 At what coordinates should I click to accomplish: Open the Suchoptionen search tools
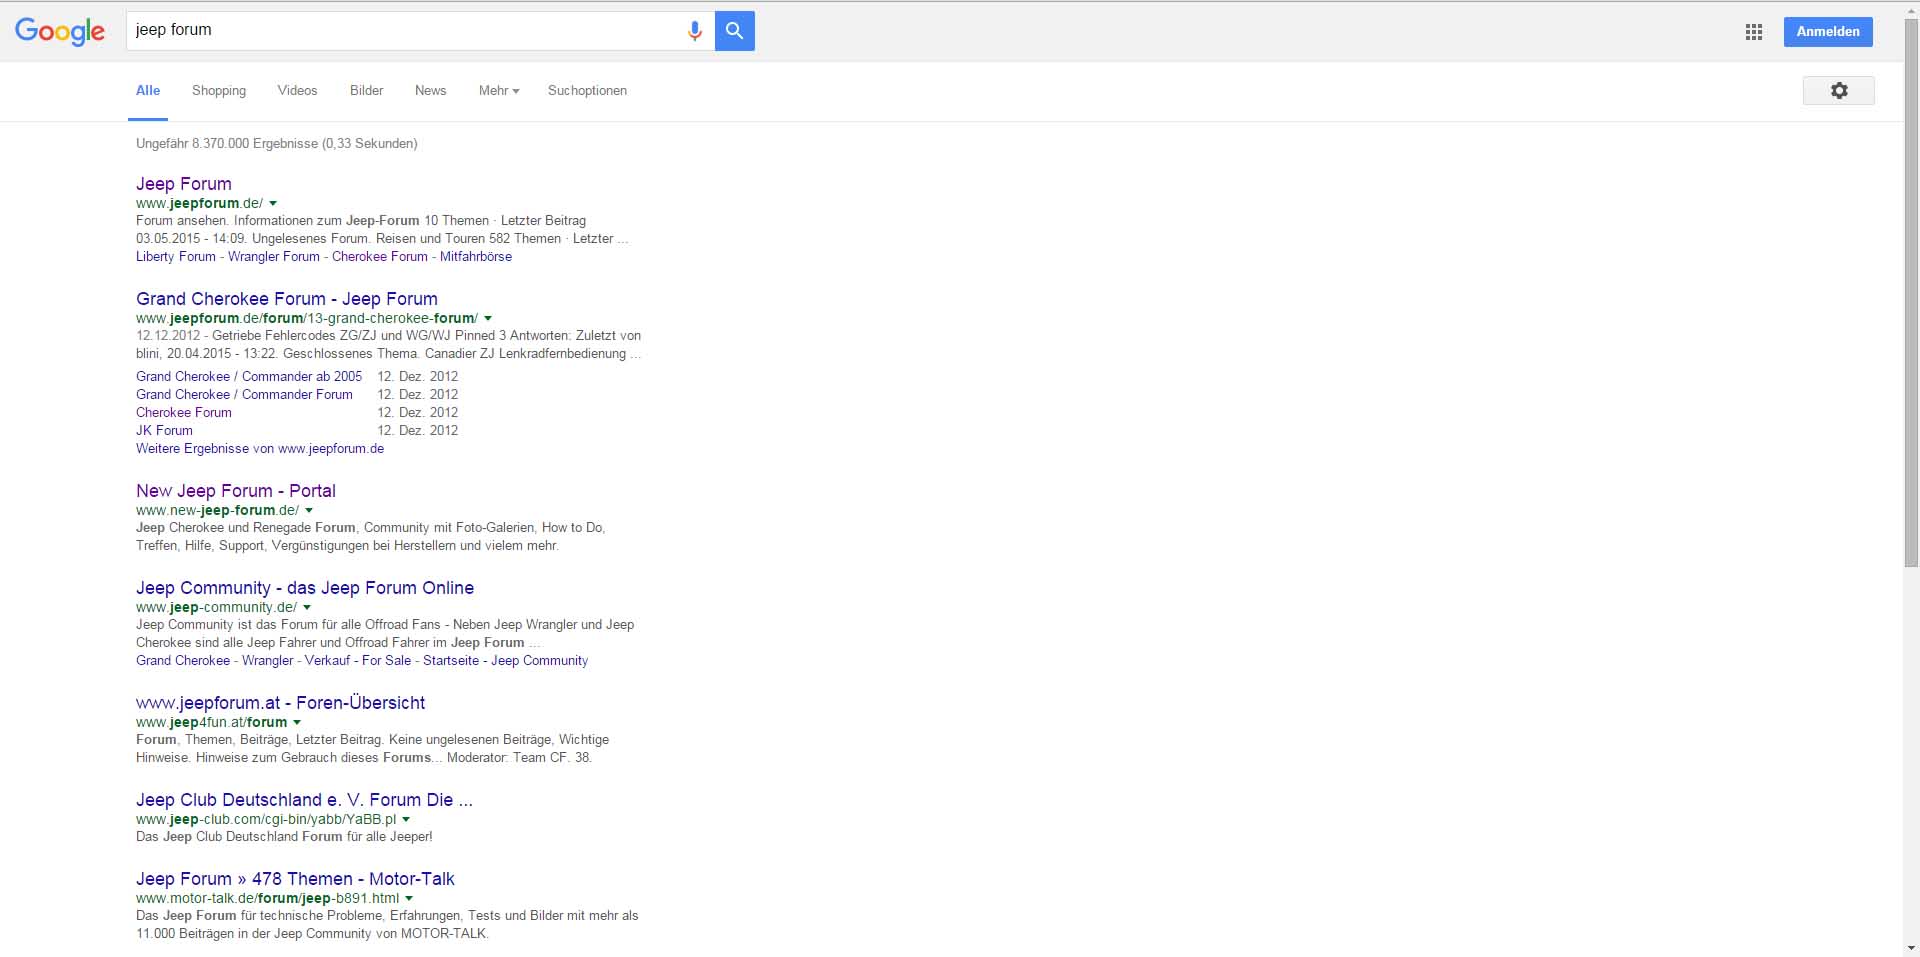(x=587, y=91)
